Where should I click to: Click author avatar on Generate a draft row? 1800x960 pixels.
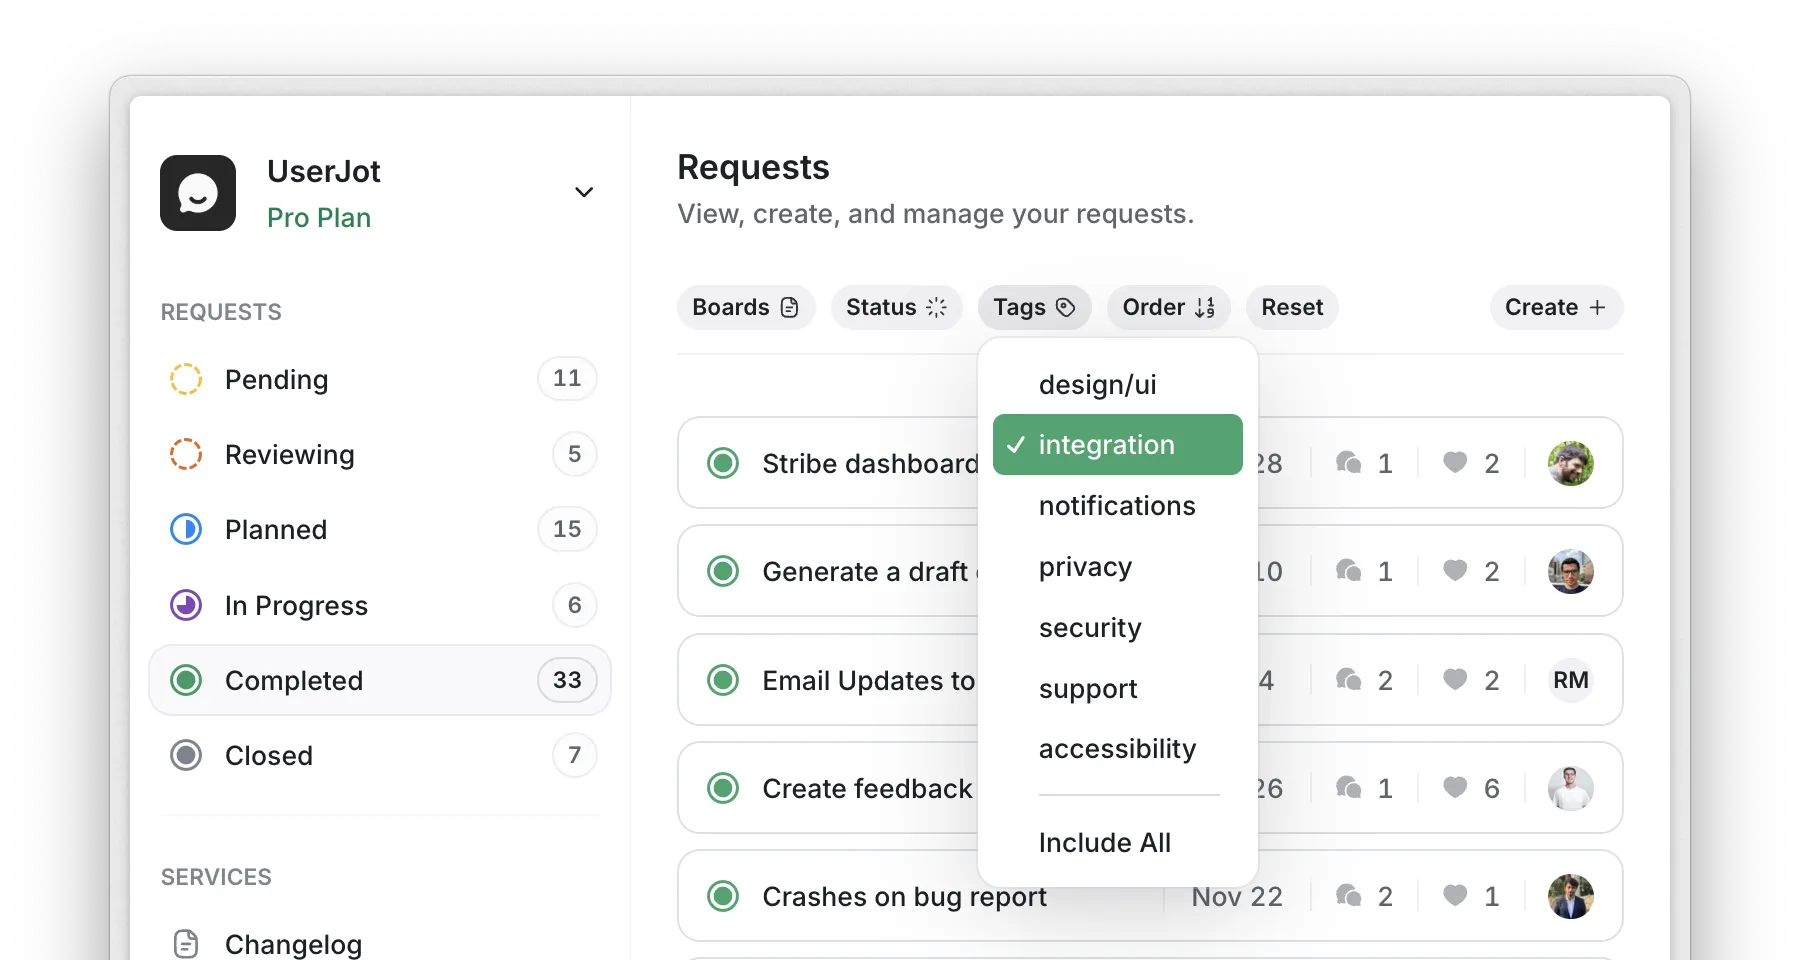[x=1571, y=571]
